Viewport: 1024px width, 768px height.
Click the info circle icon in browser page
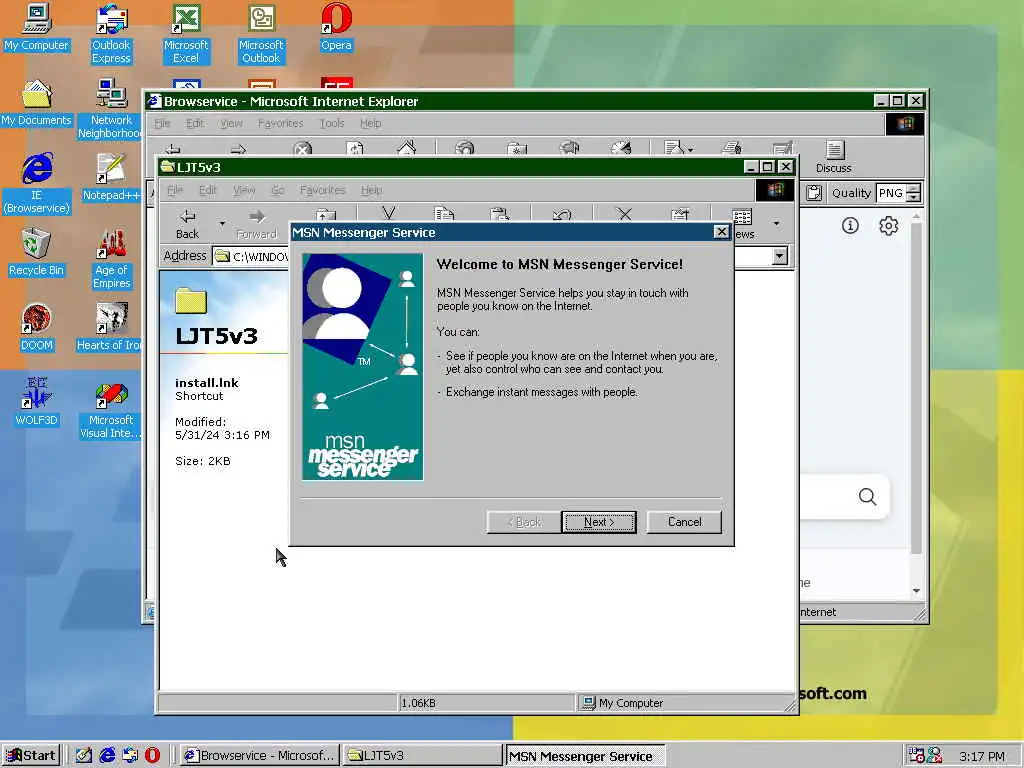(x=850, y=226)
